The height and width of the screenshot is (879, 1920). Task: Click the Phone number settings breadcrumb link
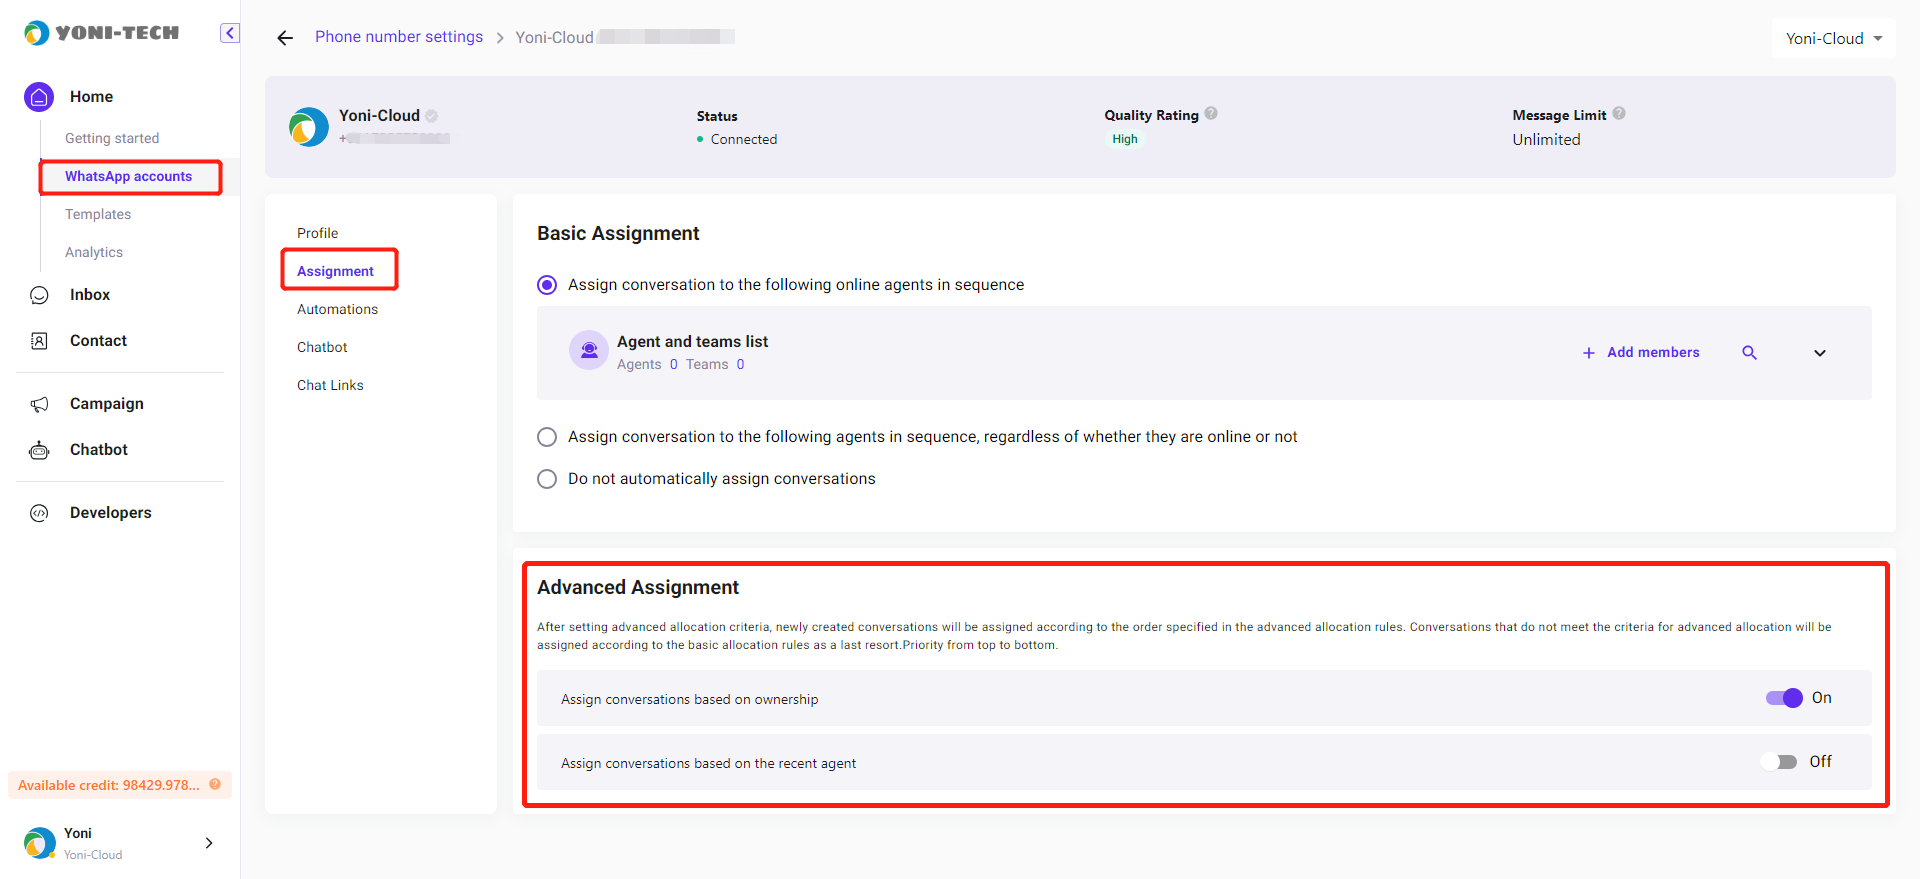[x=399, y=37]
